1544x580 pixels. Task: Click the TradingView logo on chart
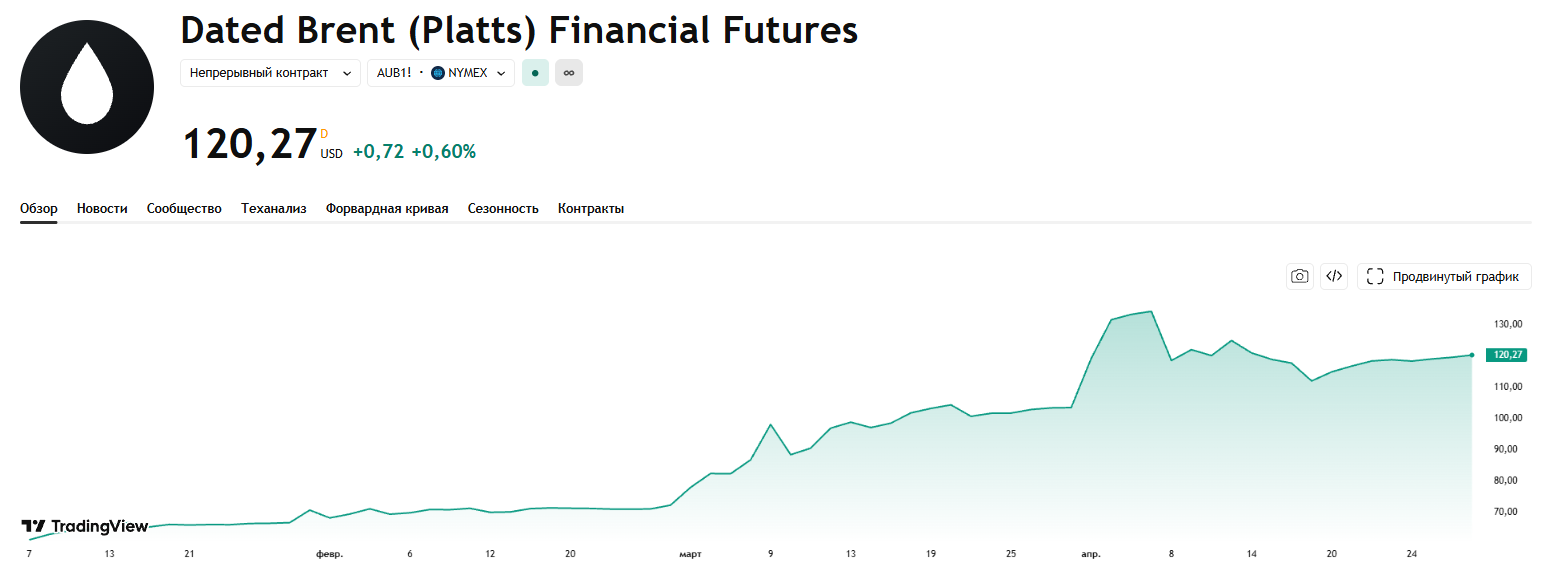[x=85, y=526]
